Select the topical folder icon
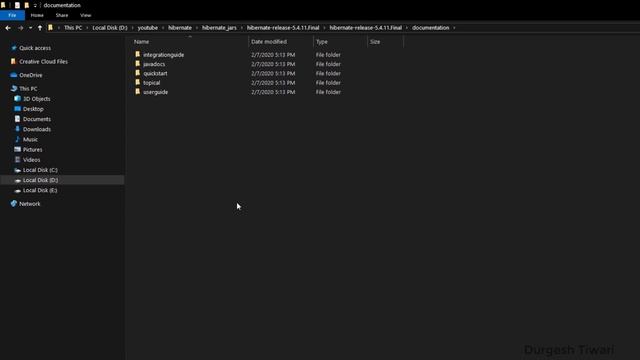Screen dimensions: 640x360 tap(138, 82)
